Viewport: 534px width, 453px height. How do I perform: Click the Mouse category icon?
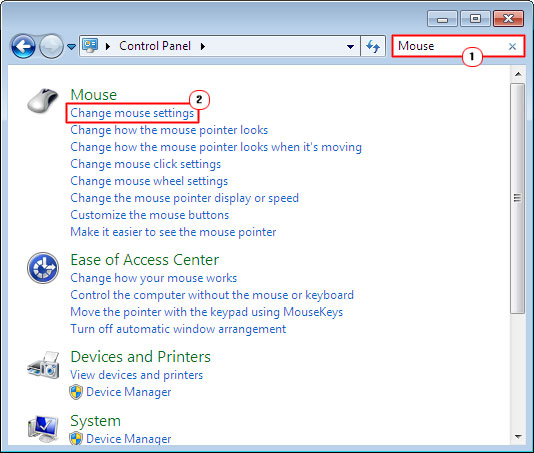pyautogui.click(x=43, y=101)
